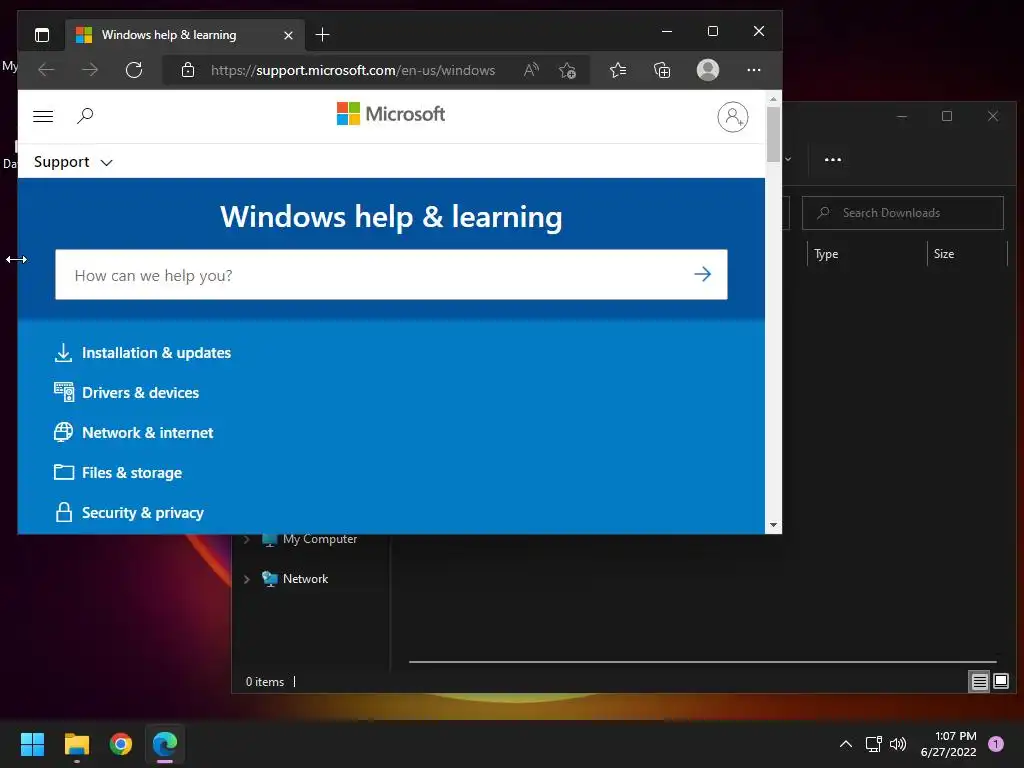Expand Network in File Explorer tree
Image resolution: width=1024 pixels, height=768 pixels.
pos(247,579)
